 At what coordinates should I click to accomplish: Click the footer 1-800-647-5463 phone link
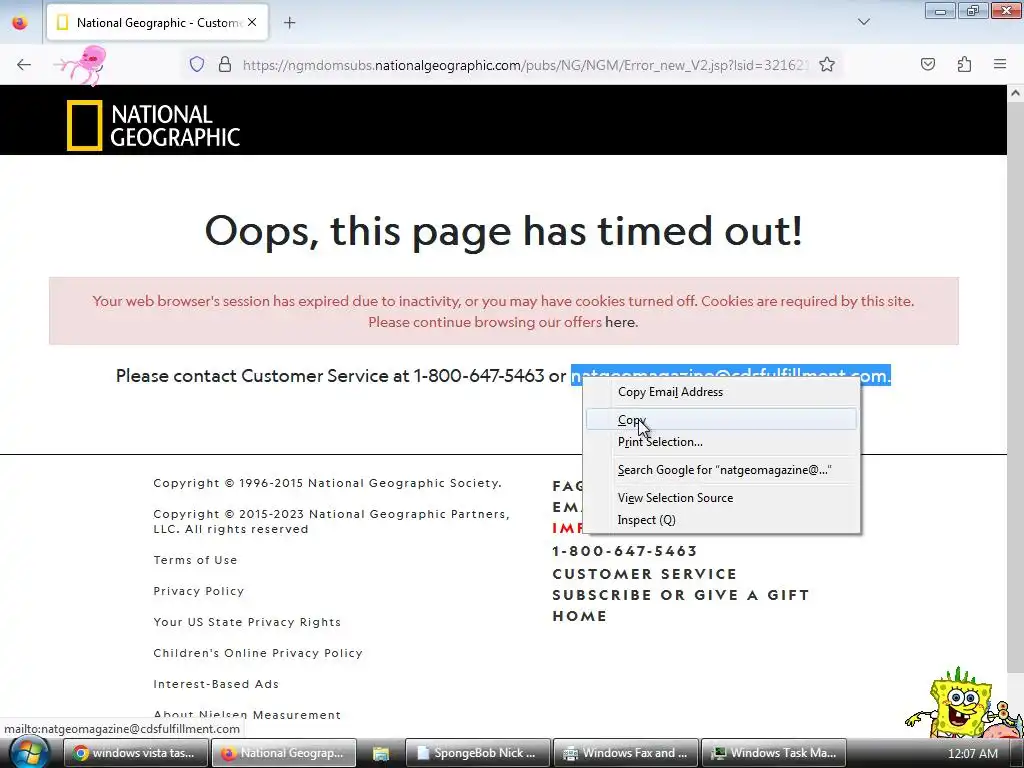625,551
